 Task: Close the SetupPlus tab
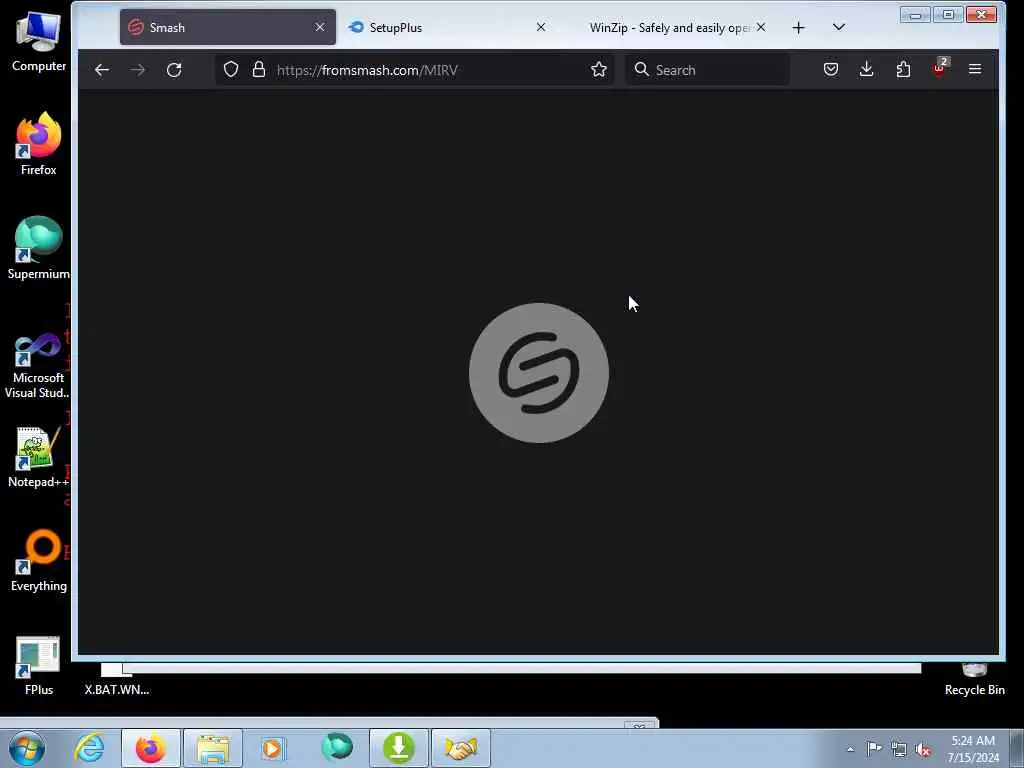(x=541, y=27)
